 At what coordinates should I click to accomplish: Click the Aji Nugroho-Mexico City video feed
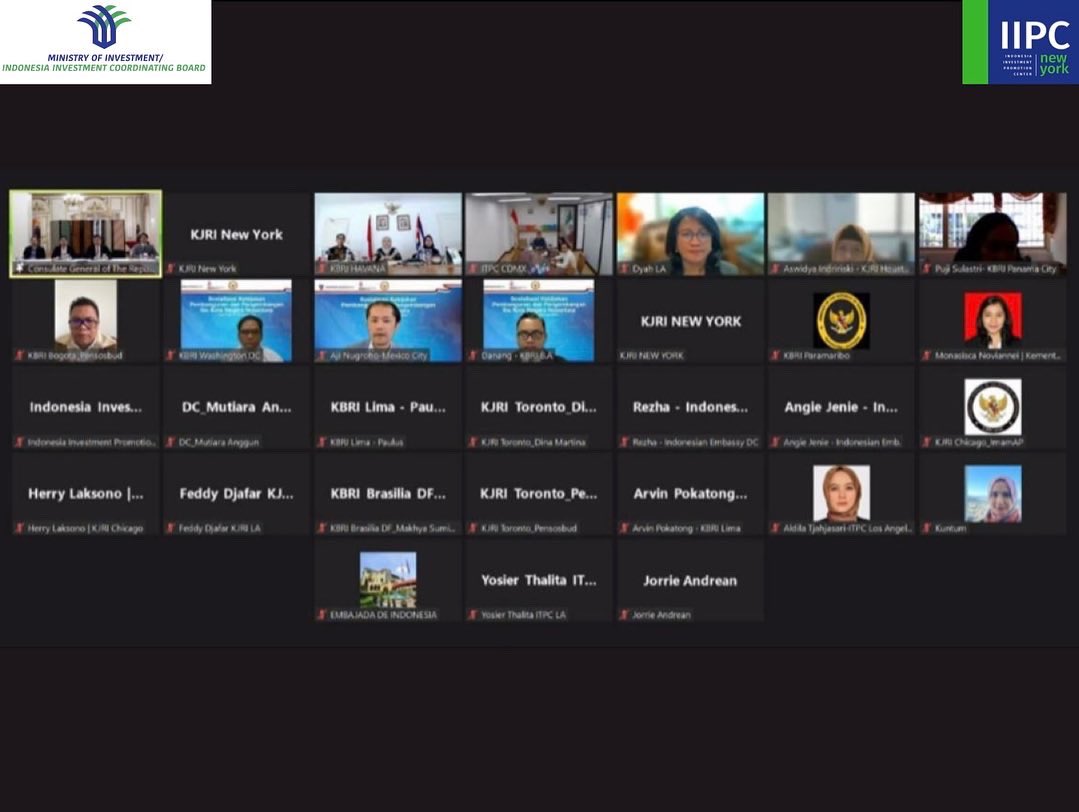tap(388, 320)
